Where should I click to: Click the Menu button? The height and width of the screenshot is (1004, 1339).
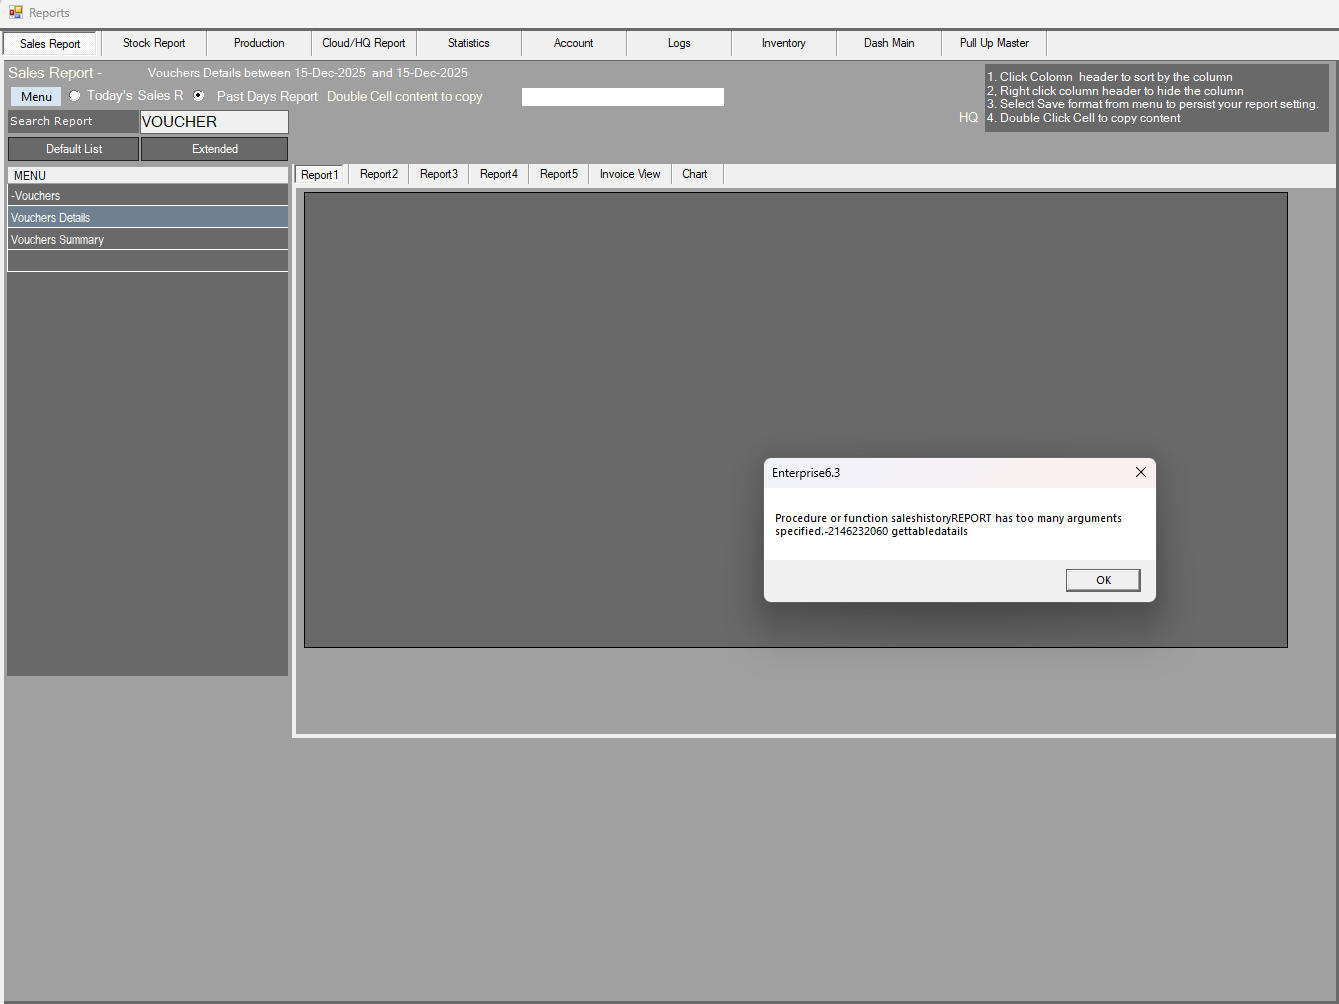[x=36, y=96]
